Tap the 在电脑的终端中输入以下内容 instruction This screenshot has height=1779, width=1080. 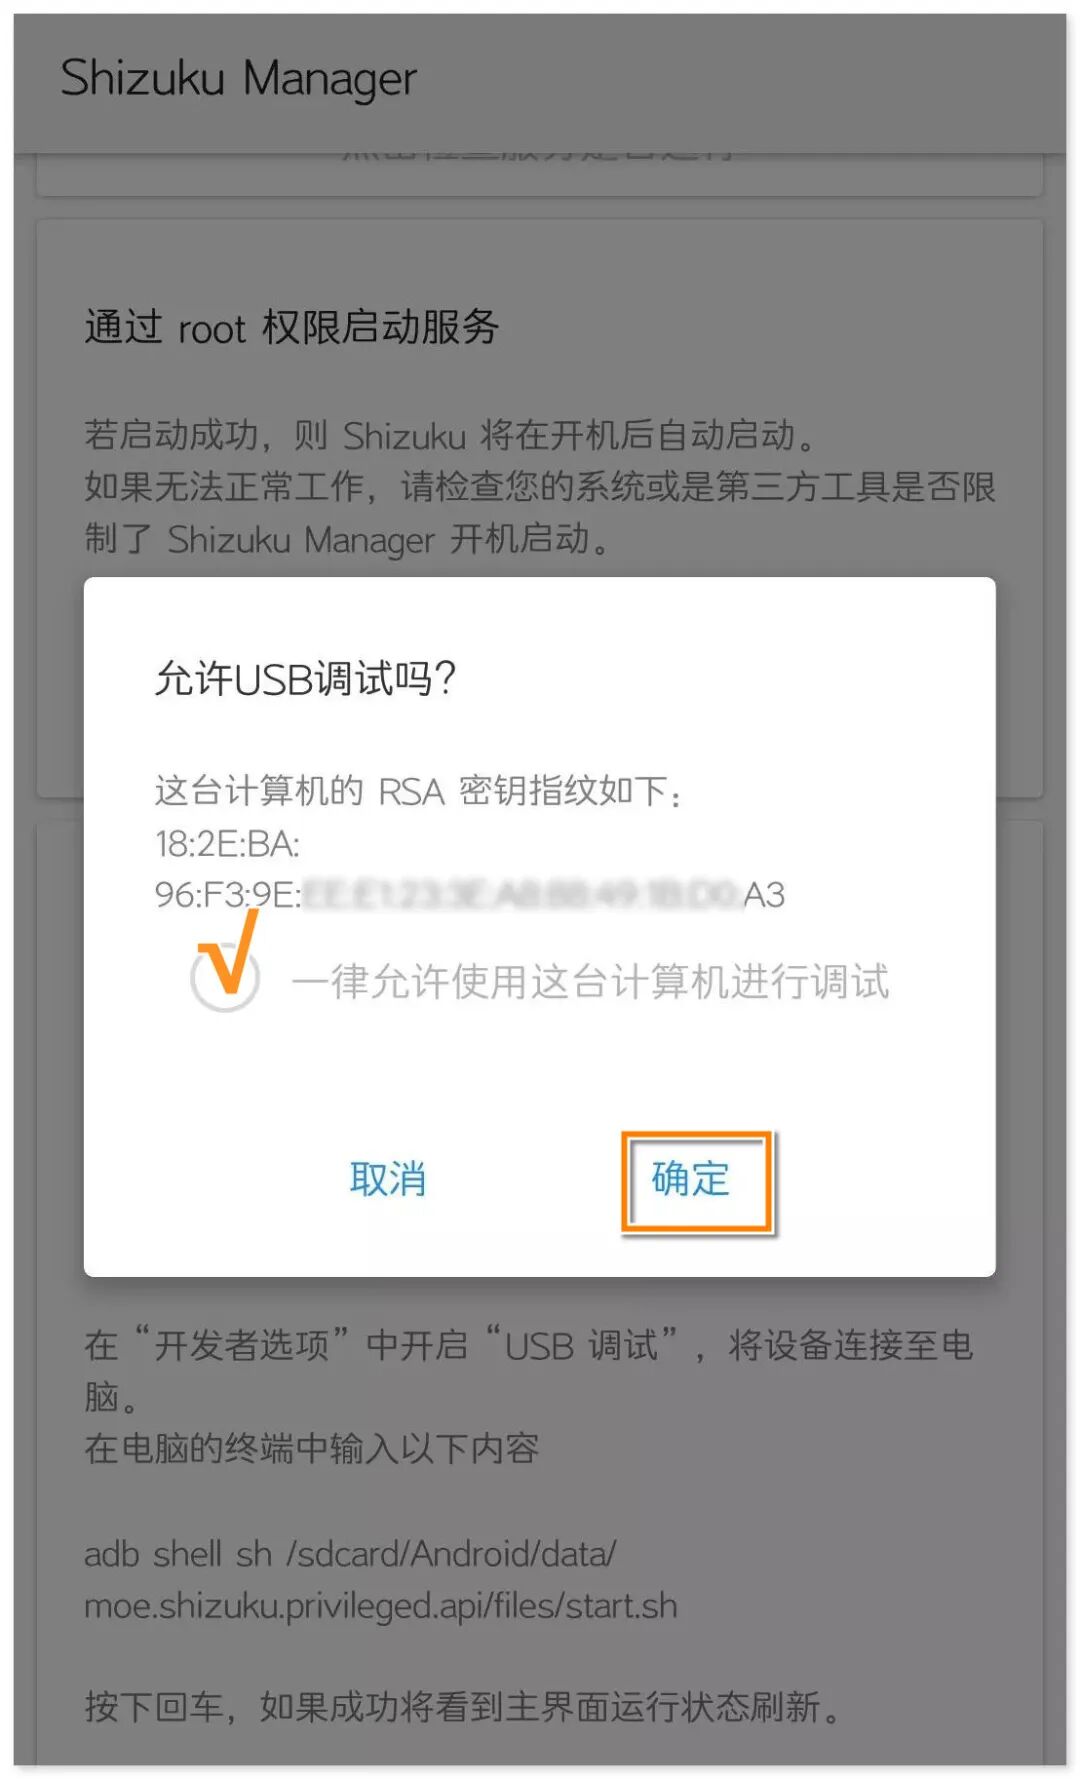pyautogui.click(x=312, y=1448)
